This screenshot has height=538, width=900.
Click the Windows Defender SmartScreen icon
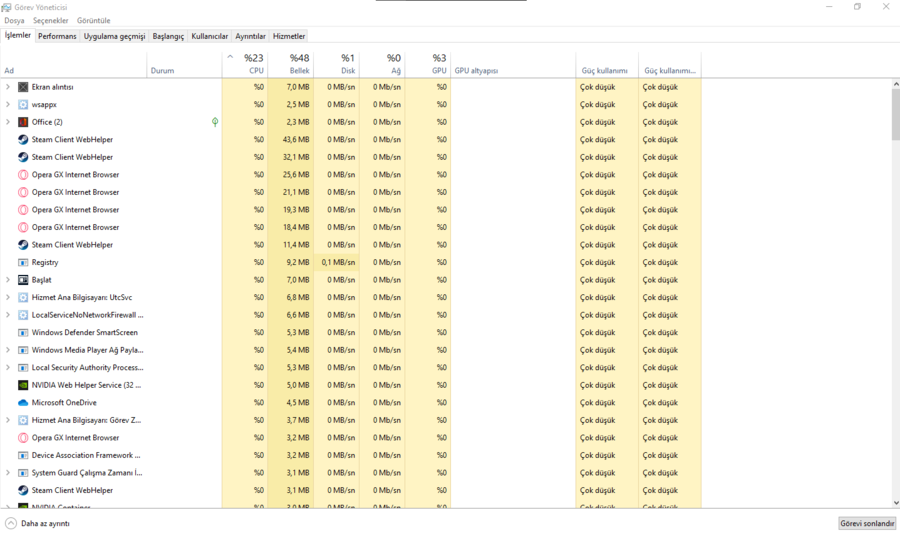(23, 332)
